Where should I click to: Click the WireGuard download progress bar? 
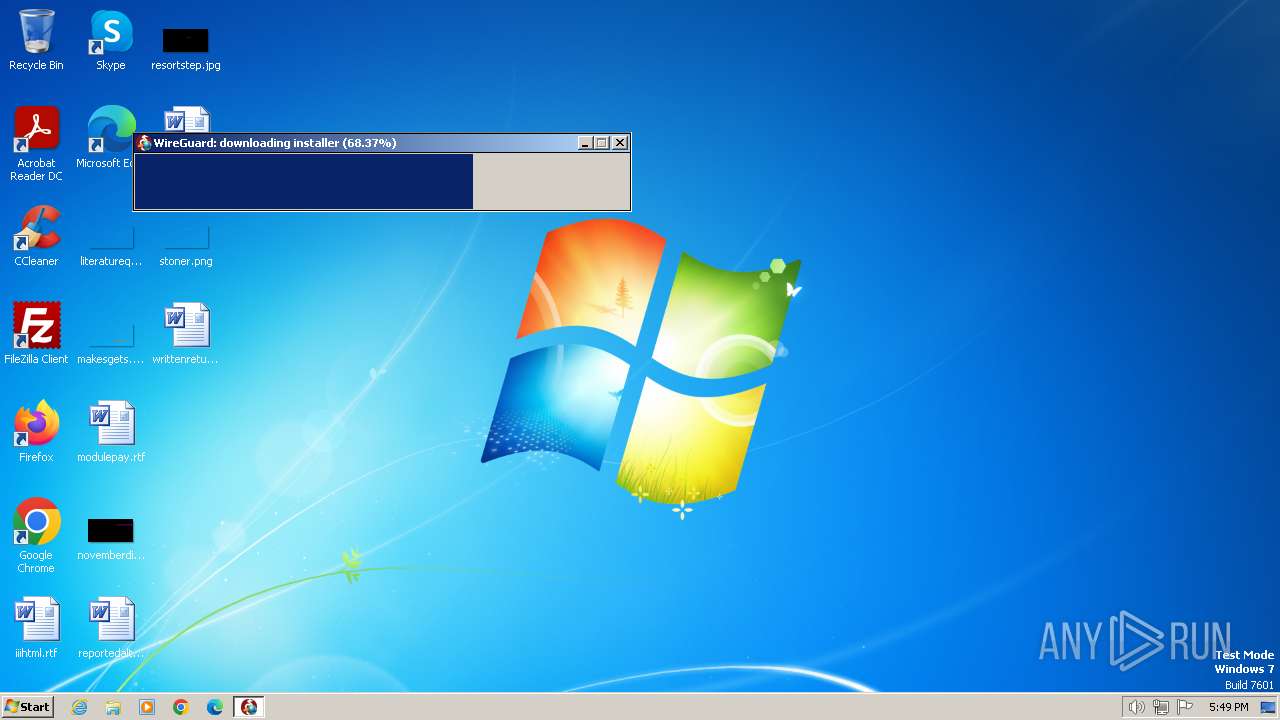click(x=382, y=181)
